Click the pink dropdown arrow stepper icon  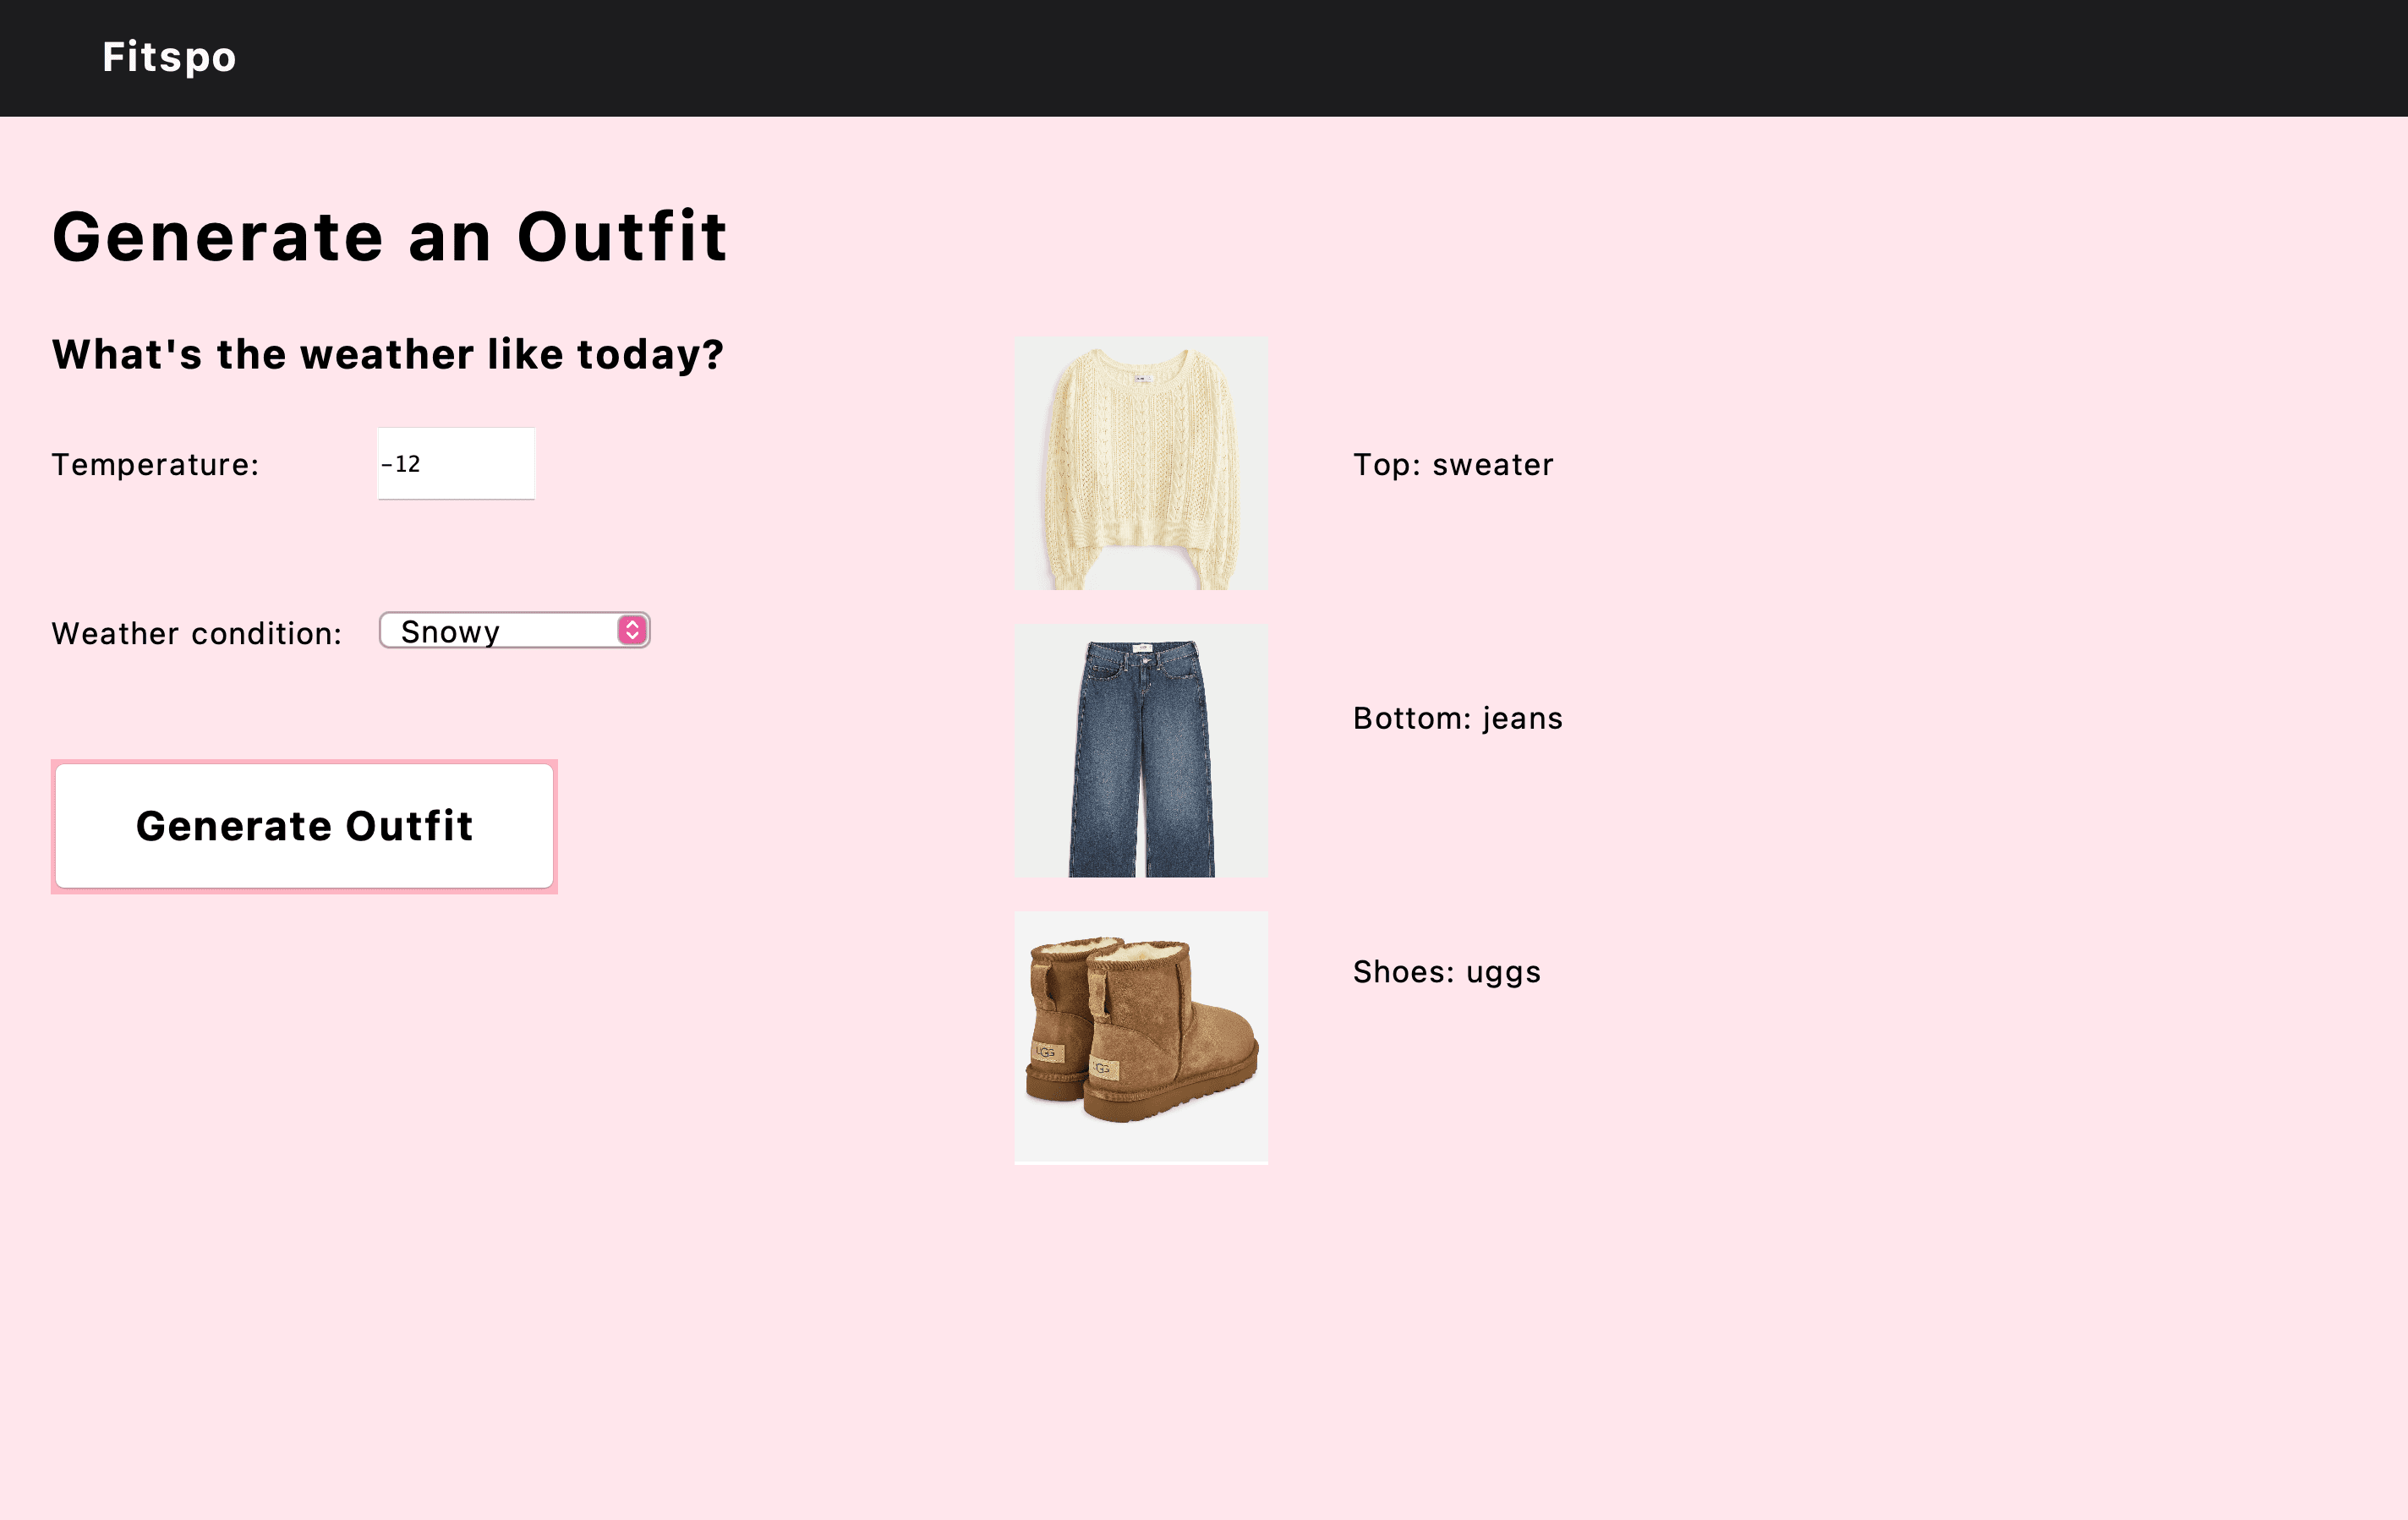coord(632,630)
